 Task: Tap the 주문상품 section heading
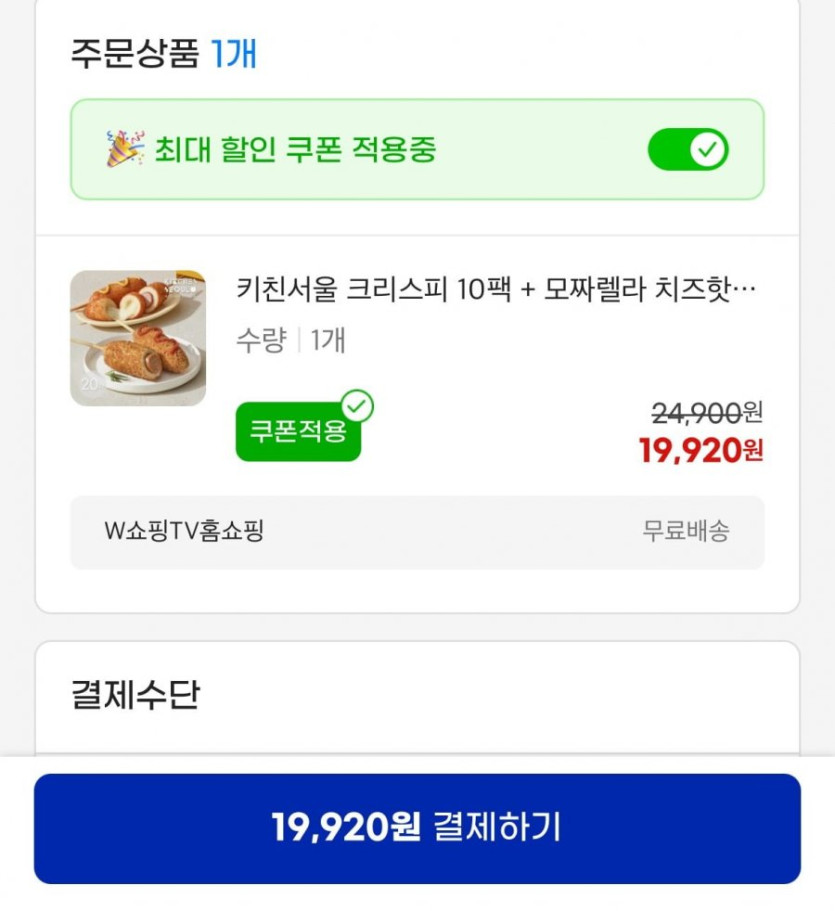pos(134,53)
